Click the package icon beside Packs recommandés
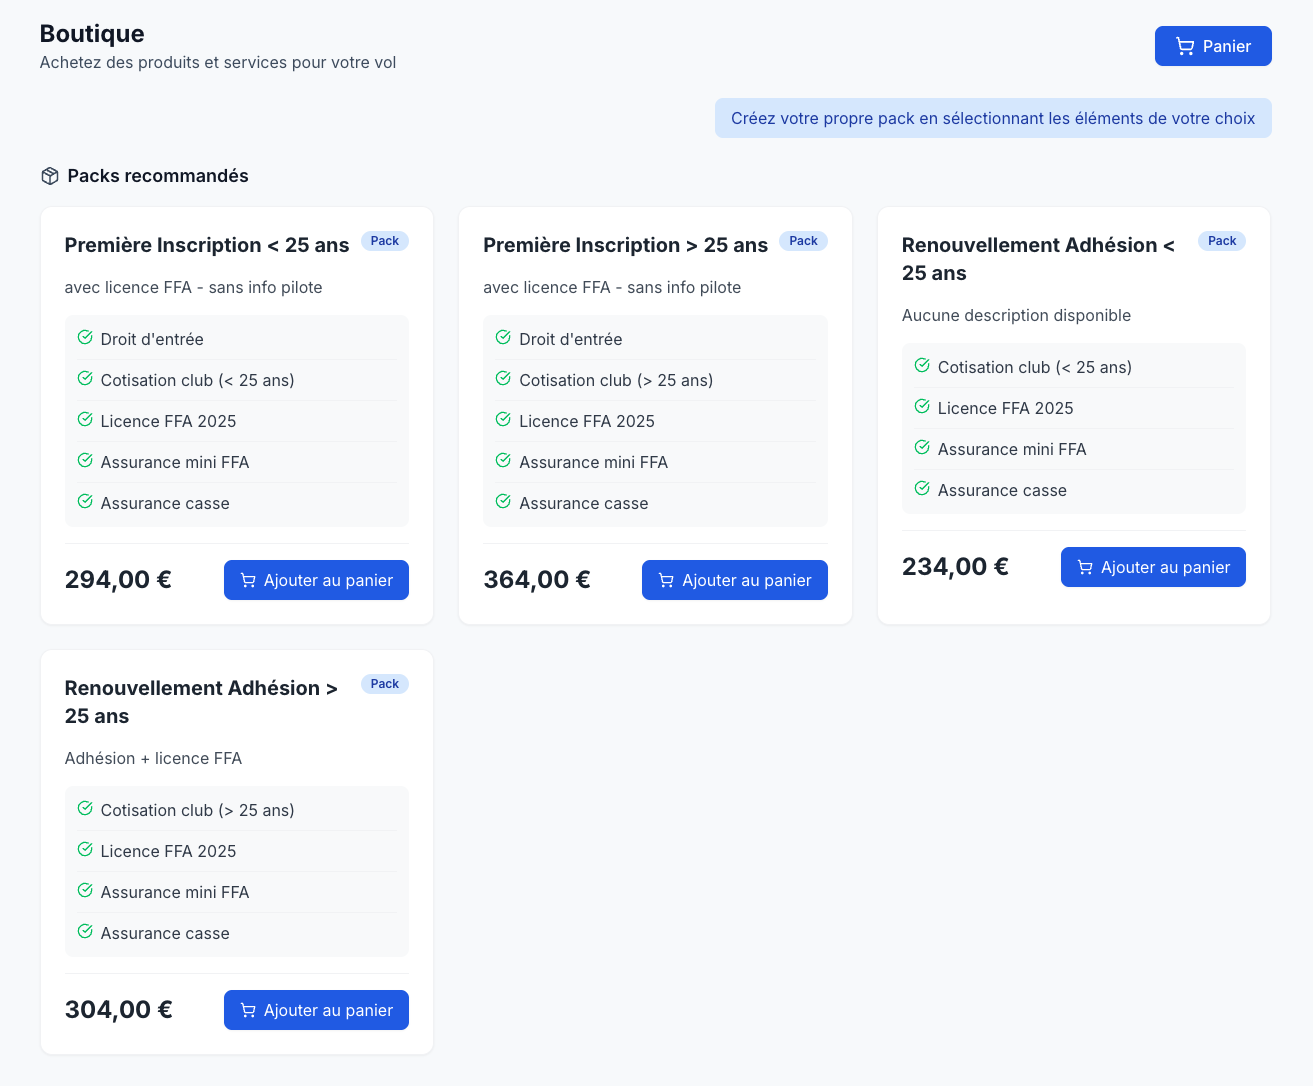The width and height of the screenshot is (1313, 1086). coord(49,175)
